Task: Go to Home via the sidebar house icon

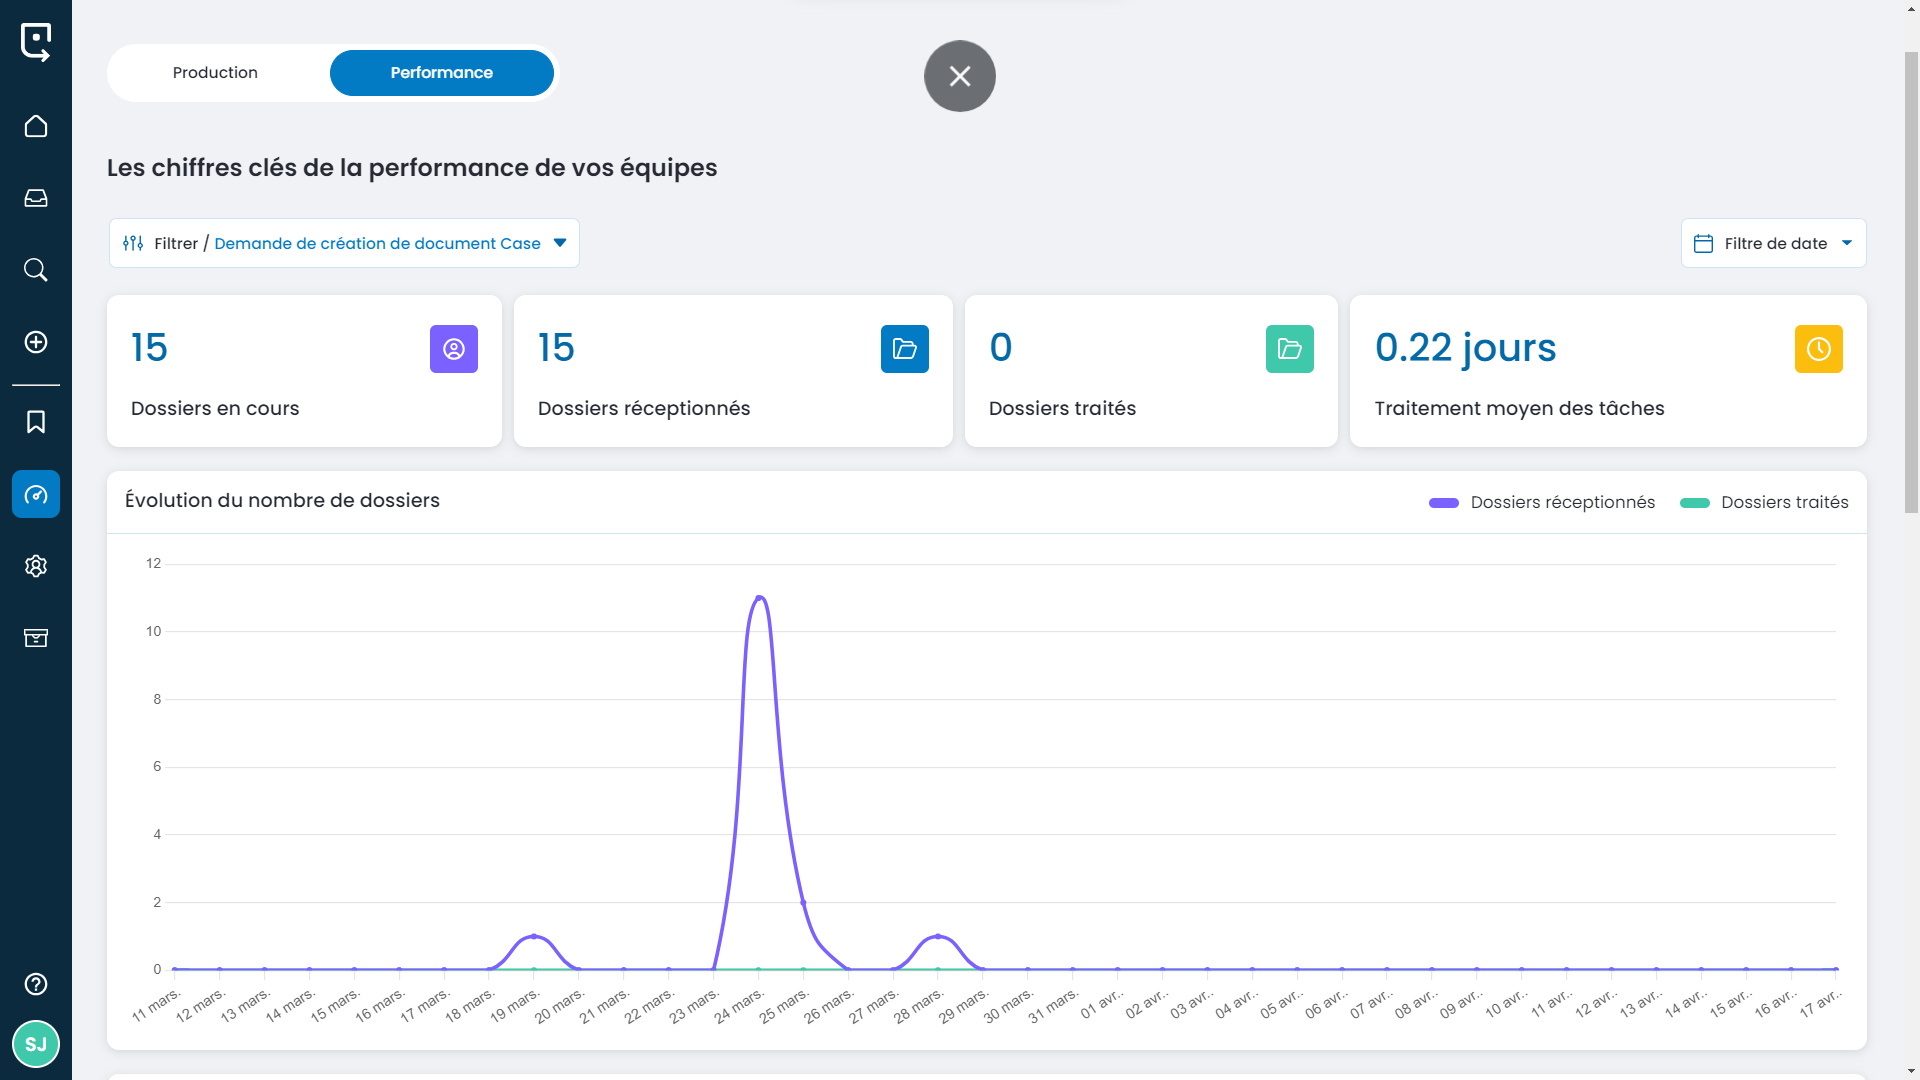Action: pos(36,126)
